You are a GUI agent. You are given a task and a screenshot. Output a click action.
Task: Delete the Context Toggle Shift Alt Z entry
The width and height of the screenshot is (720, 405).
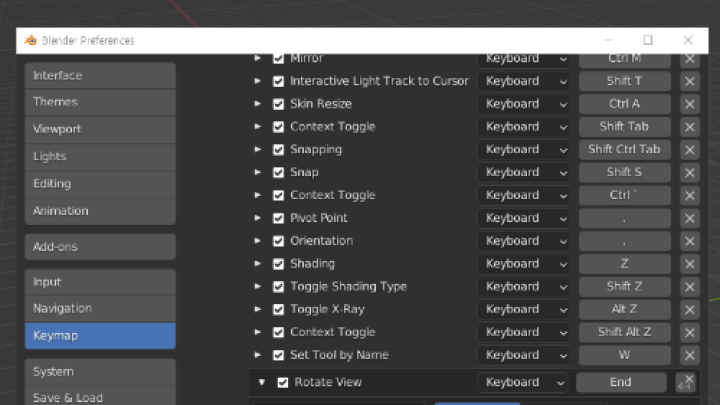click(x=689, y=332)
